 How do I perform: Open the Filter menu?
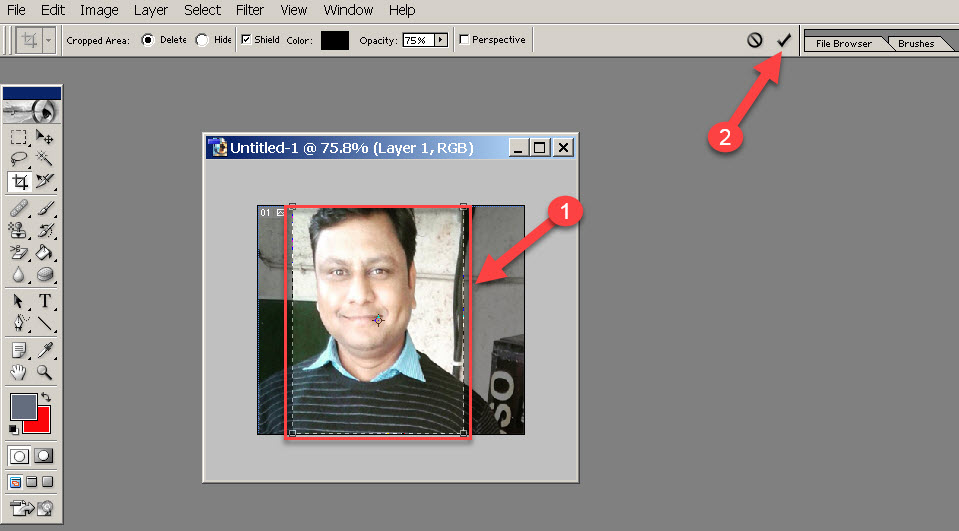(250, 10)
